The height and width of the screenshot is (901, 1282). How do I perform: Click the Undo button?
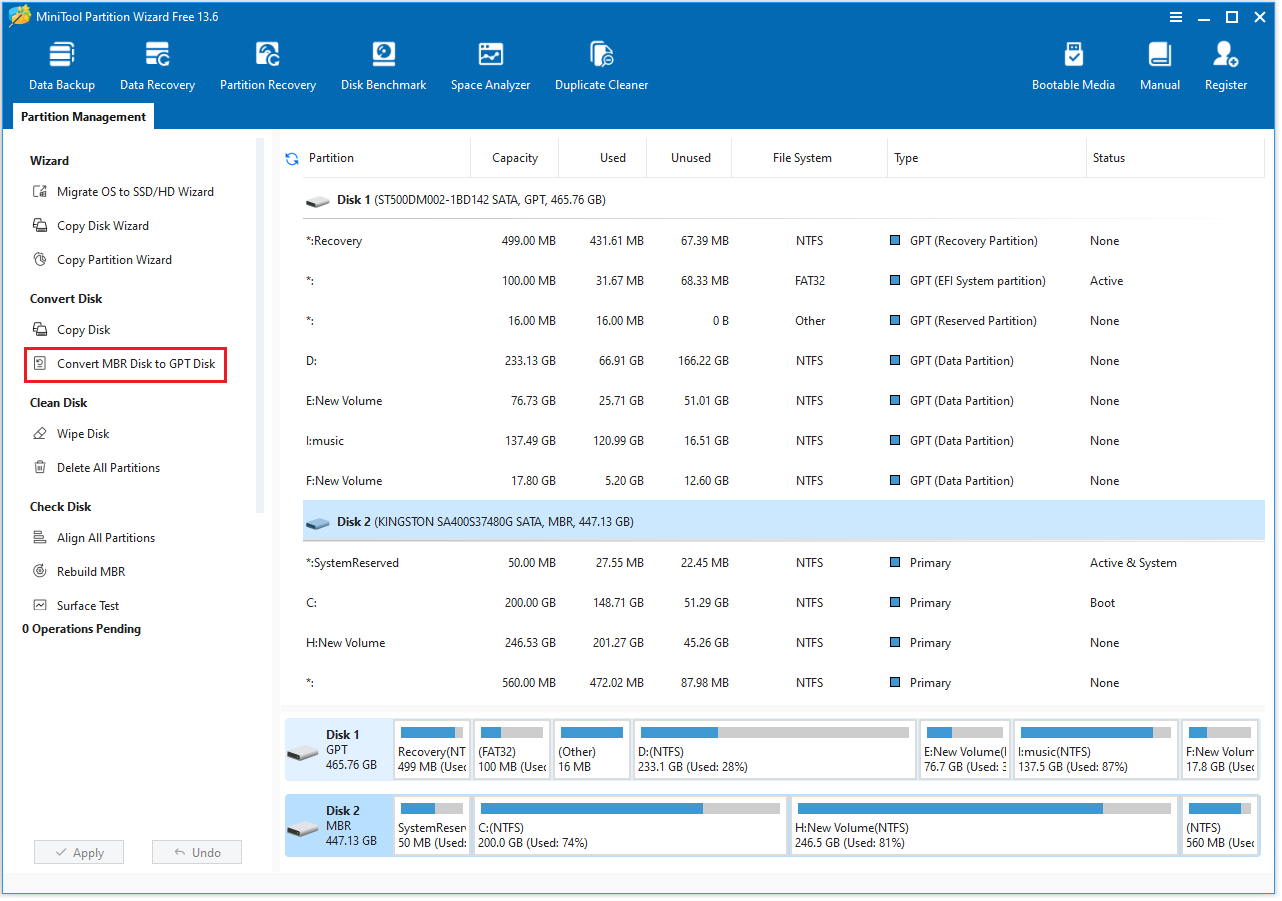click(x=197, y=853)
